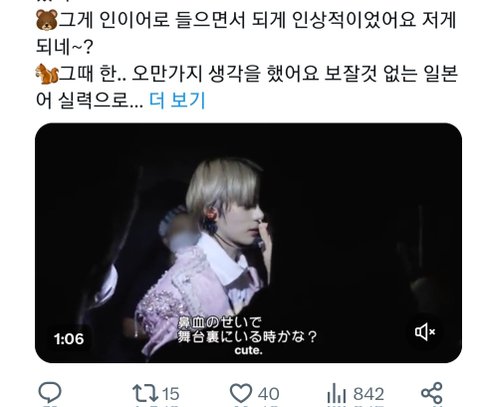Click the like count 40
The height and width of the screenshot is (407, 480).
coord(269,394)
